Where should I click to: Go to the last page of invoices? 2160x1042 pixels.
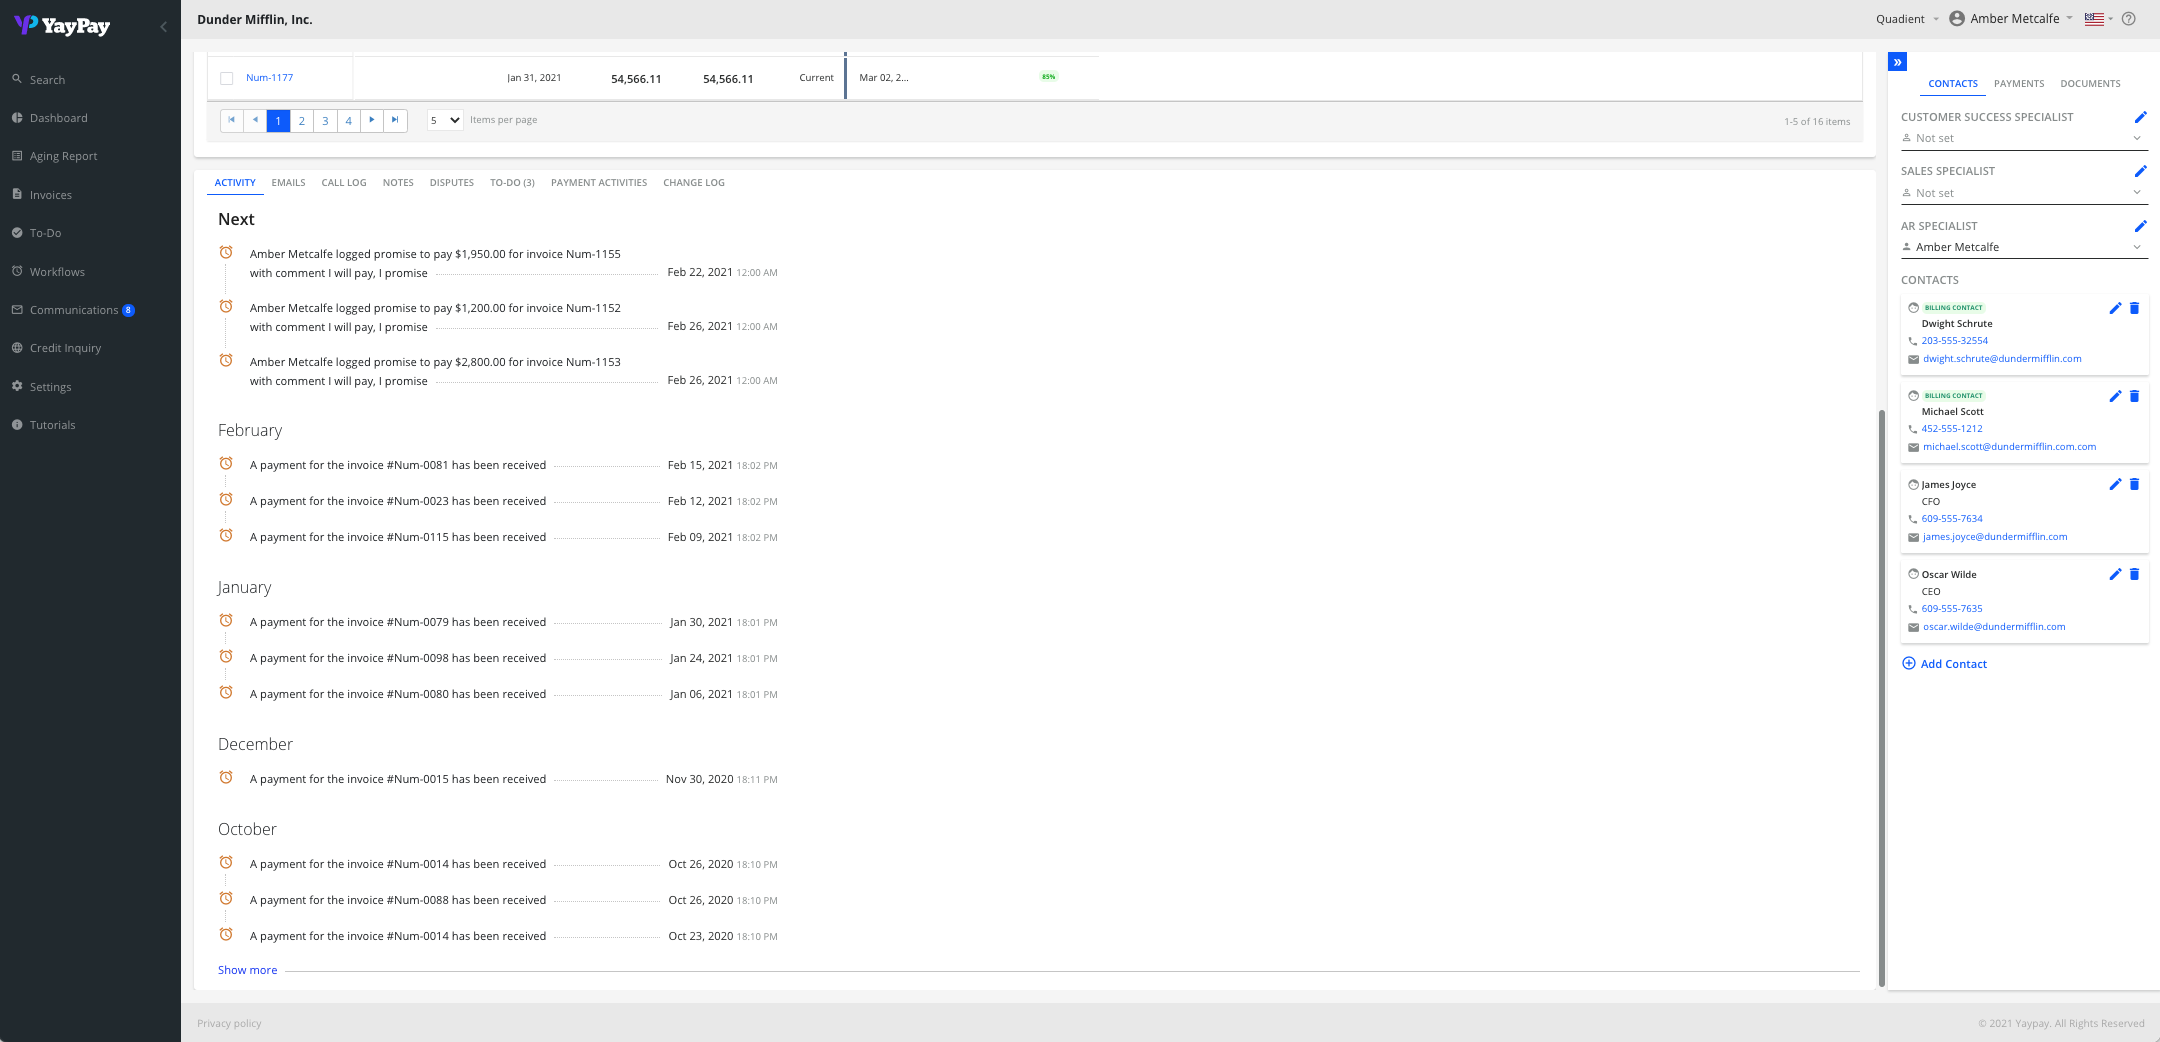(x=395, y=120)
